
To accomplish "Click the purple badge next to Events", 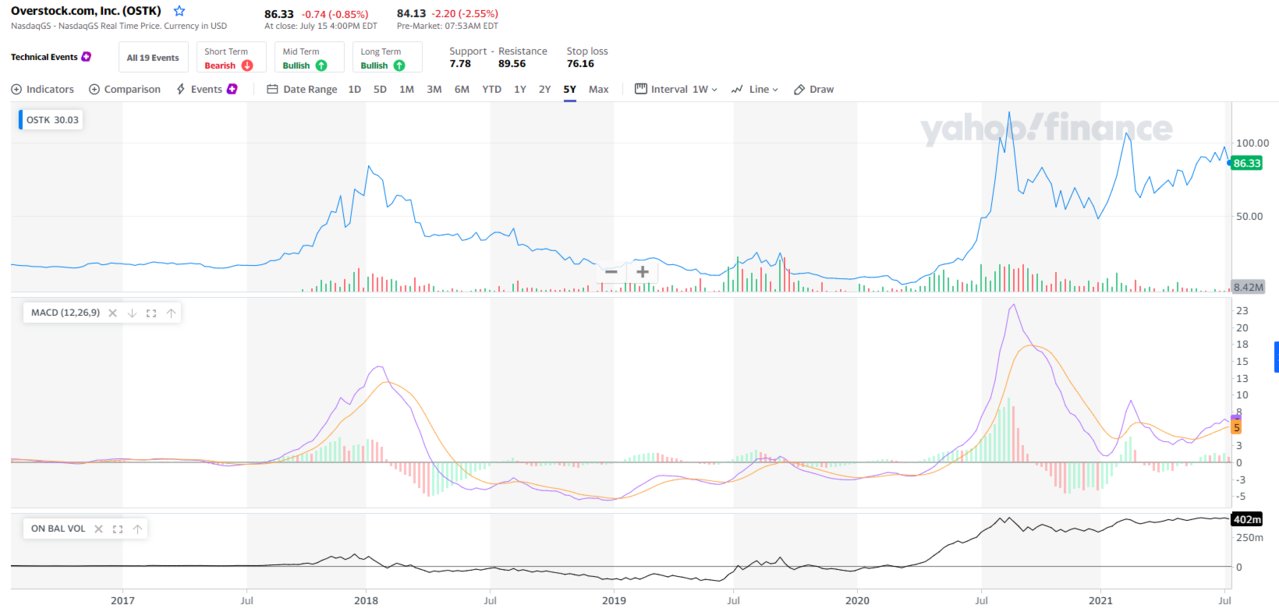I will click(x=232, y=89).
